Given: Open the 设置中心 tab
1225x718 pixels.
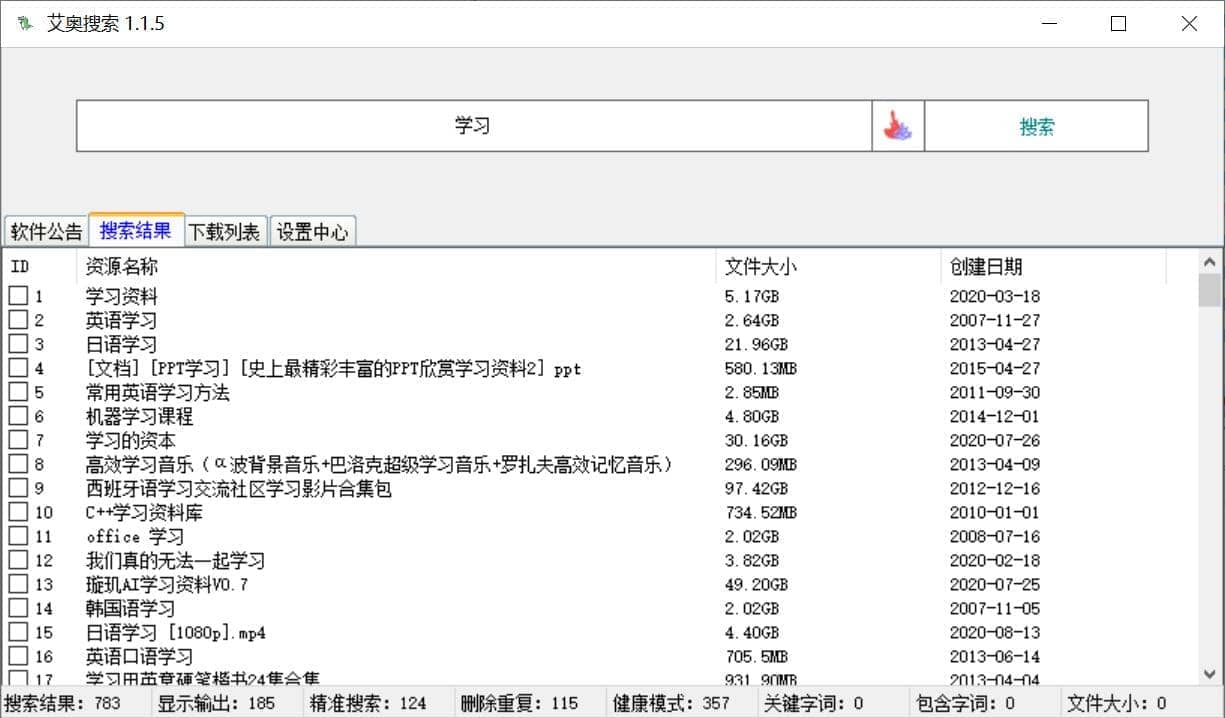Looking at the screenshot, I should coord(313,230).
